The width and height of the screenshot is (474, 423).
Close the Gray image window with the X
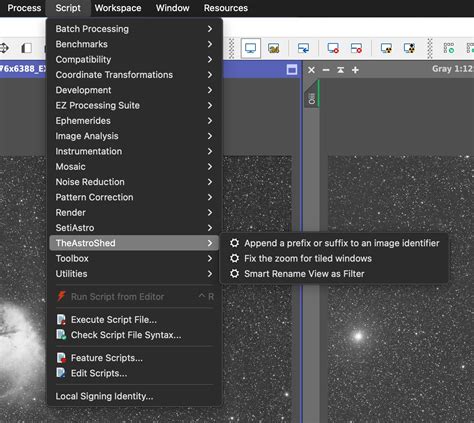311,70
